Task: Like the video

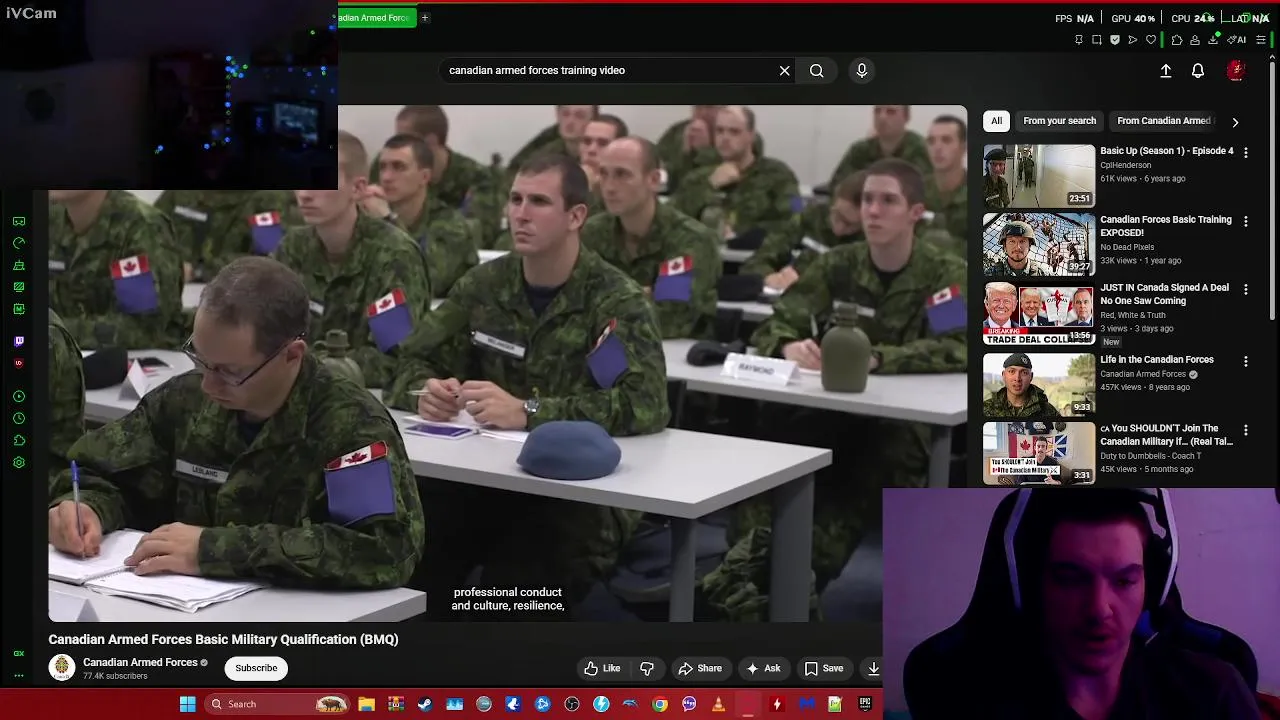Action: click(603, 668)
